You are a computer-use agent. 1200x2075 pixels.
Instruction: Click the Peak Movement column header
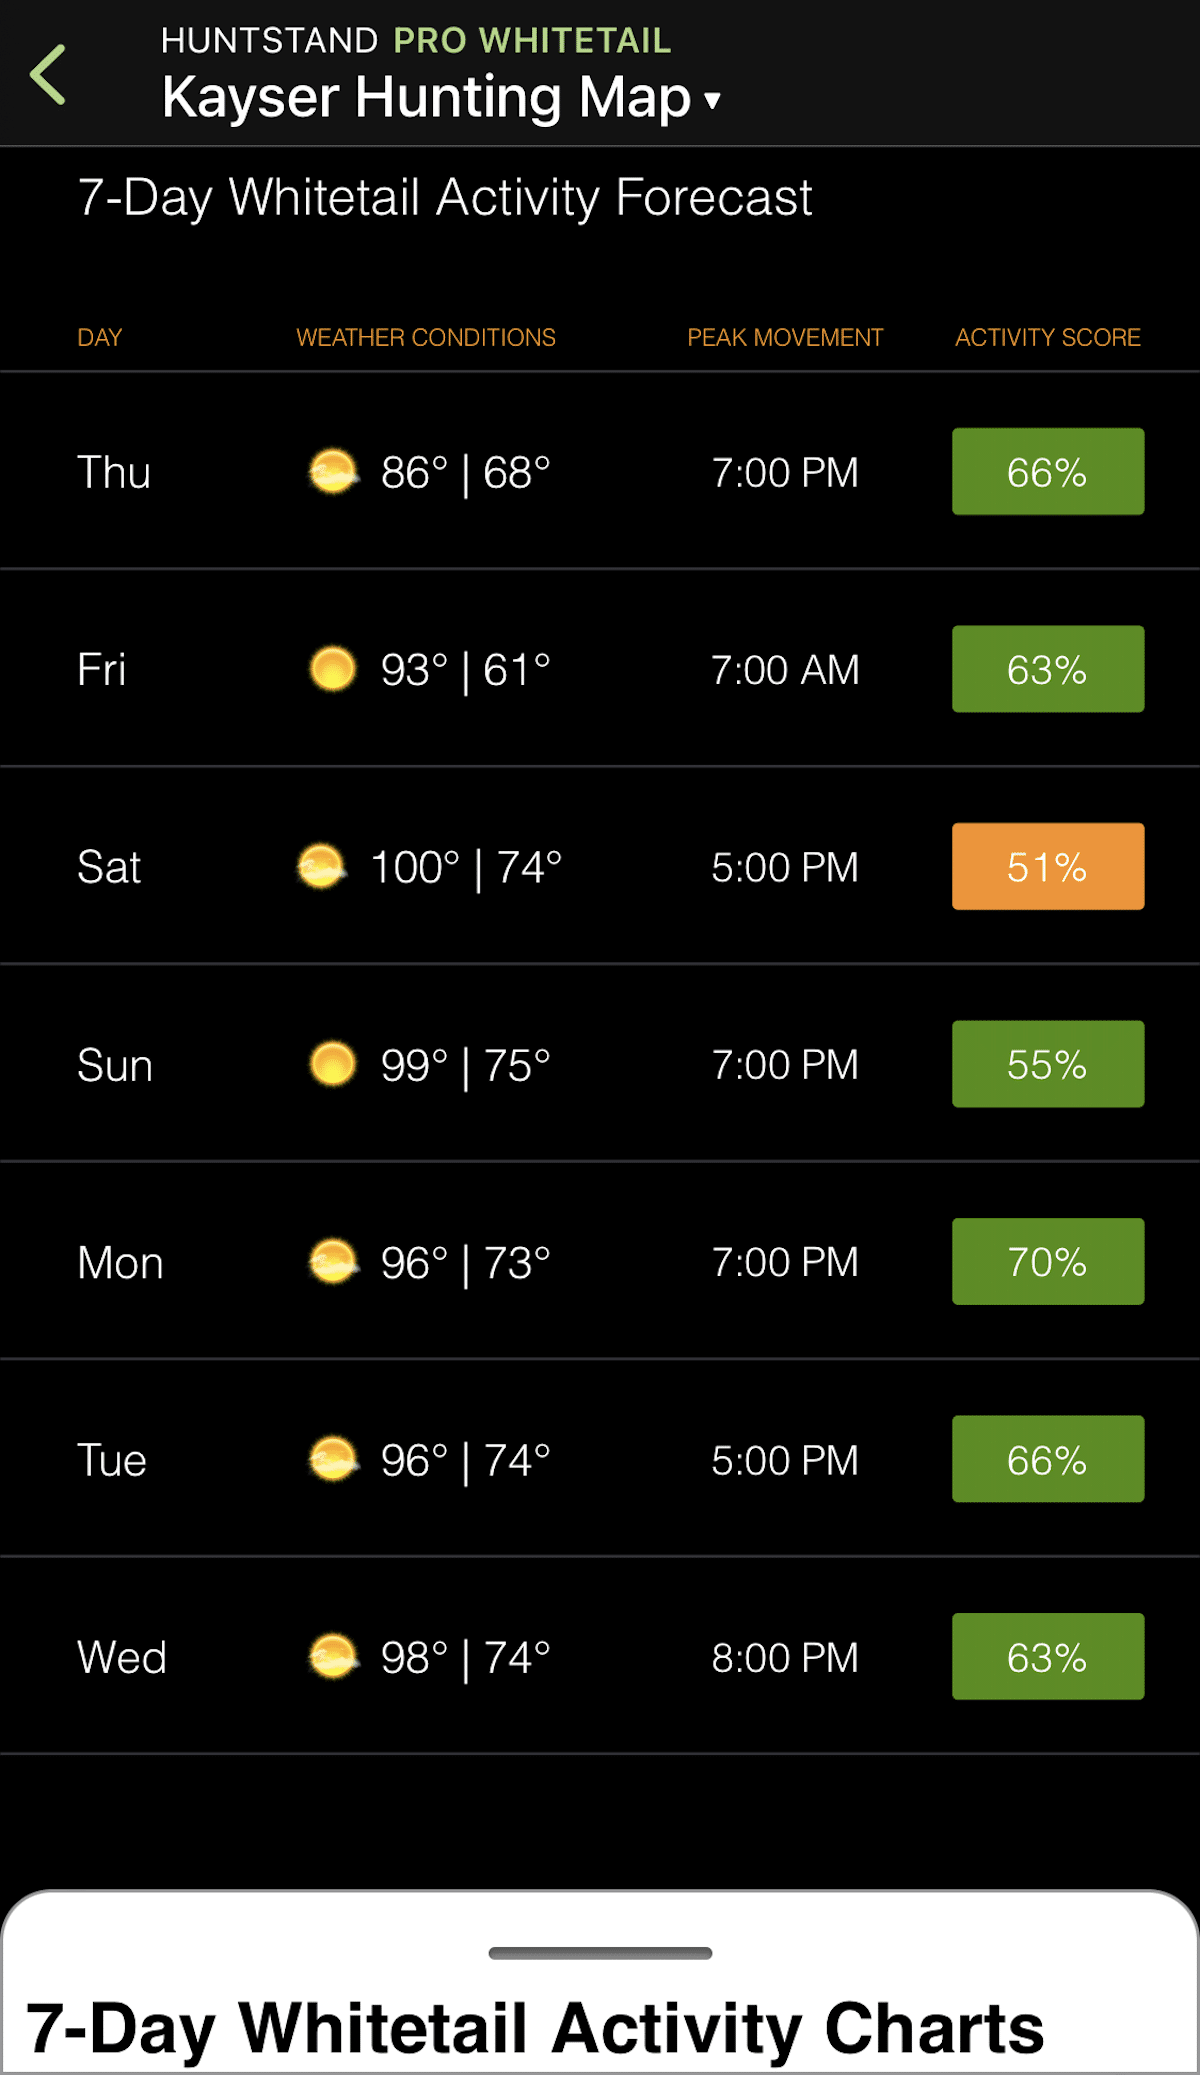[x=785, y=337]
